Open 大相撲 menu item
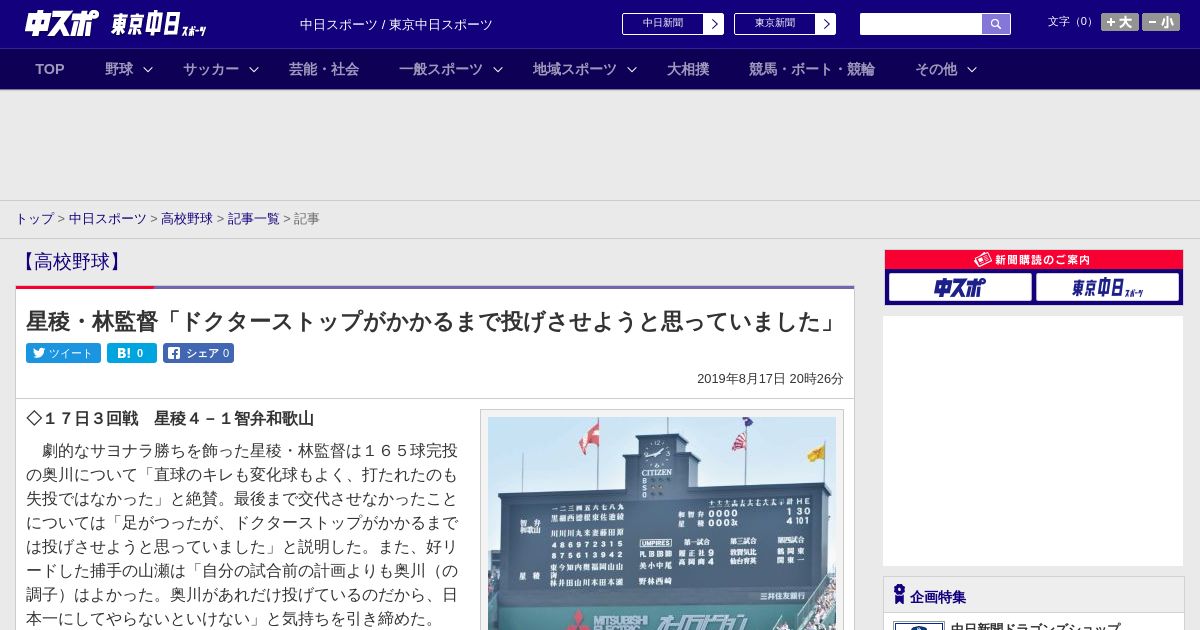This screenshot has height=630, width=1200. (688, 69)
